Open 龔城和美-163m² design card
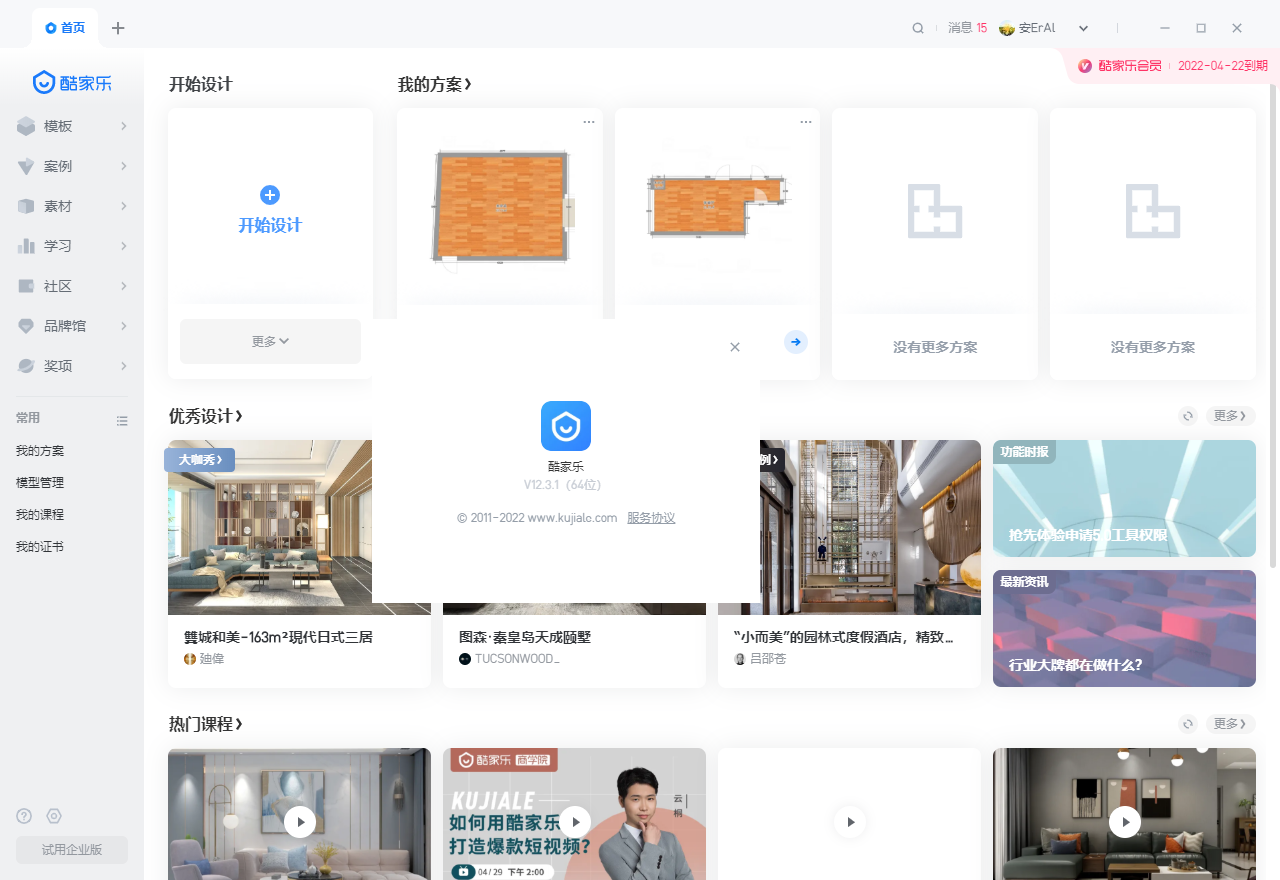 click(299, 563)
